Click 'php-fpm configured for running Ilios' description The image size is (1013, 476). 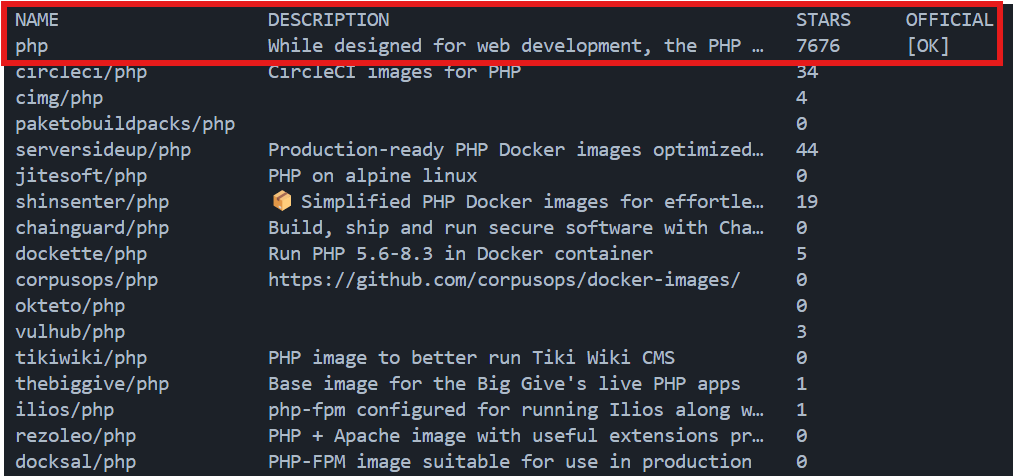[x=516, y=409]
